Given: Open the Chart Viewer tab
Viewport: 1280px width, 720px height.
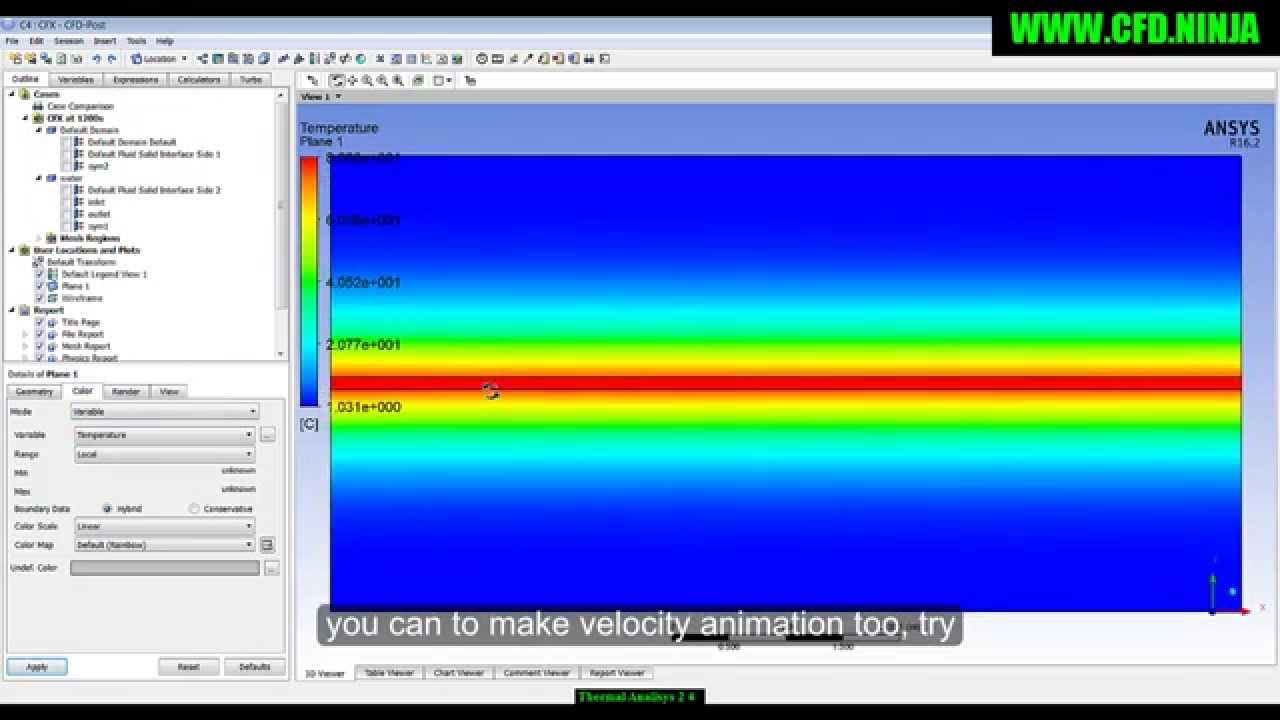Looking at the screenshot, I should [459, 673].
